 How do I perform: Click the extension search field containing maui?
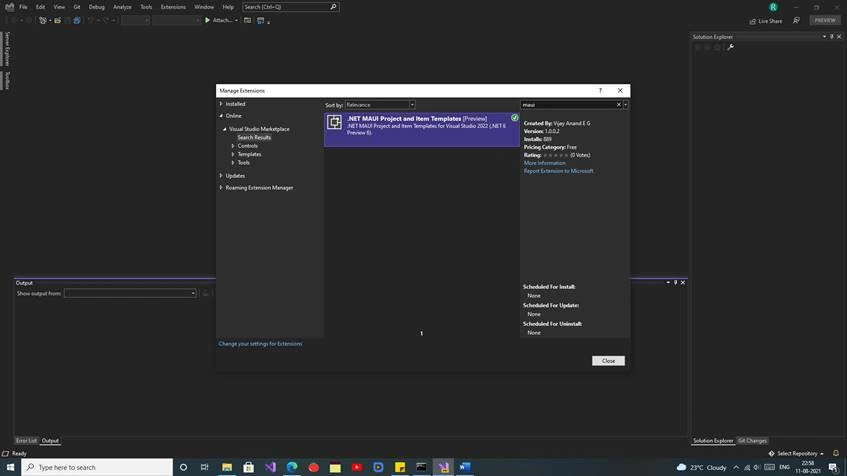(x=568, y=105)
